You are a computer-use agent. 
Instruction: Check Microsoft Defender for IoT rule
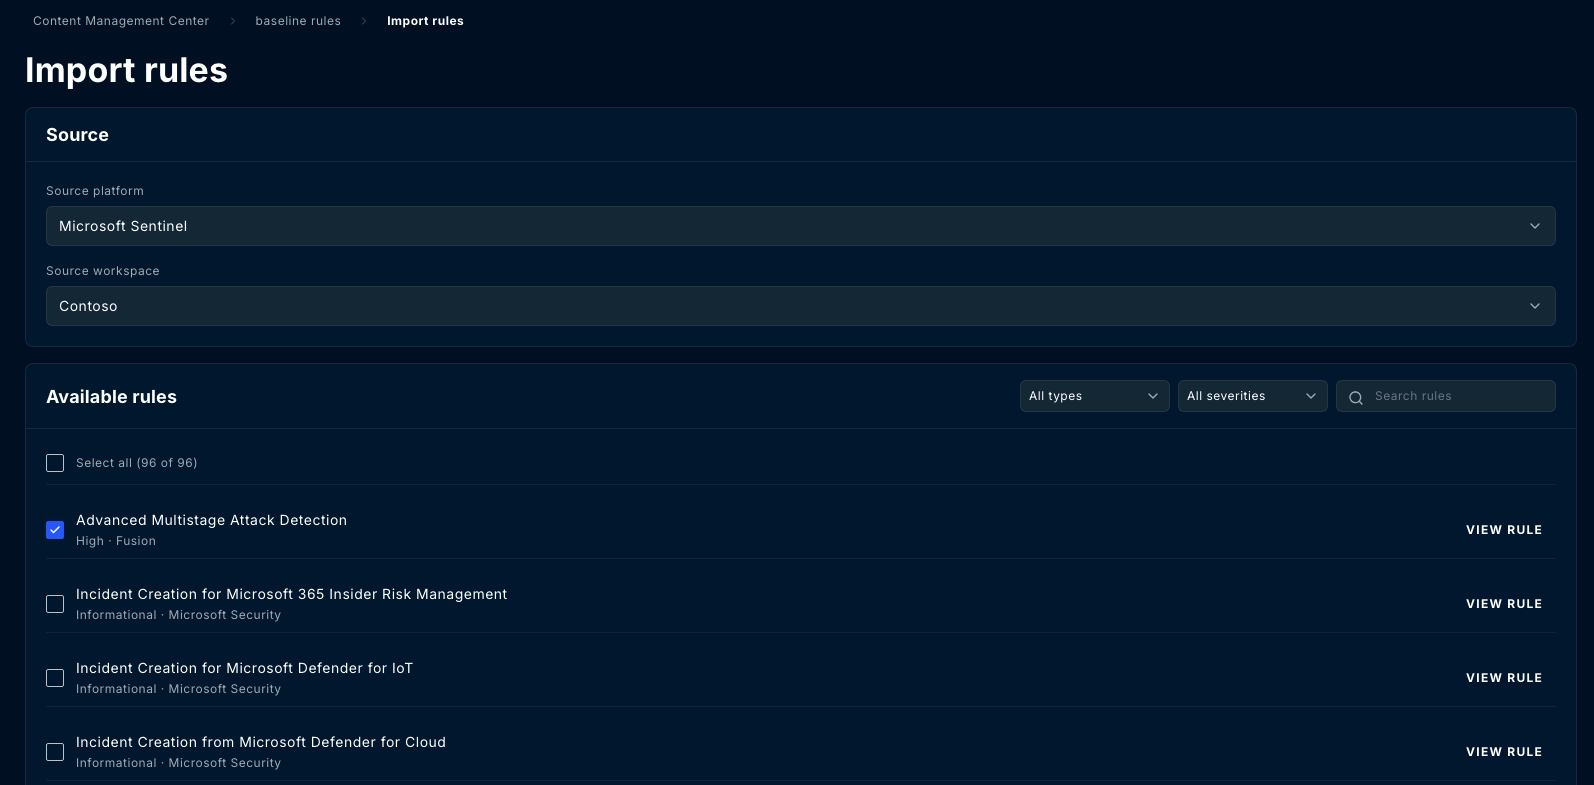[55, 678]
